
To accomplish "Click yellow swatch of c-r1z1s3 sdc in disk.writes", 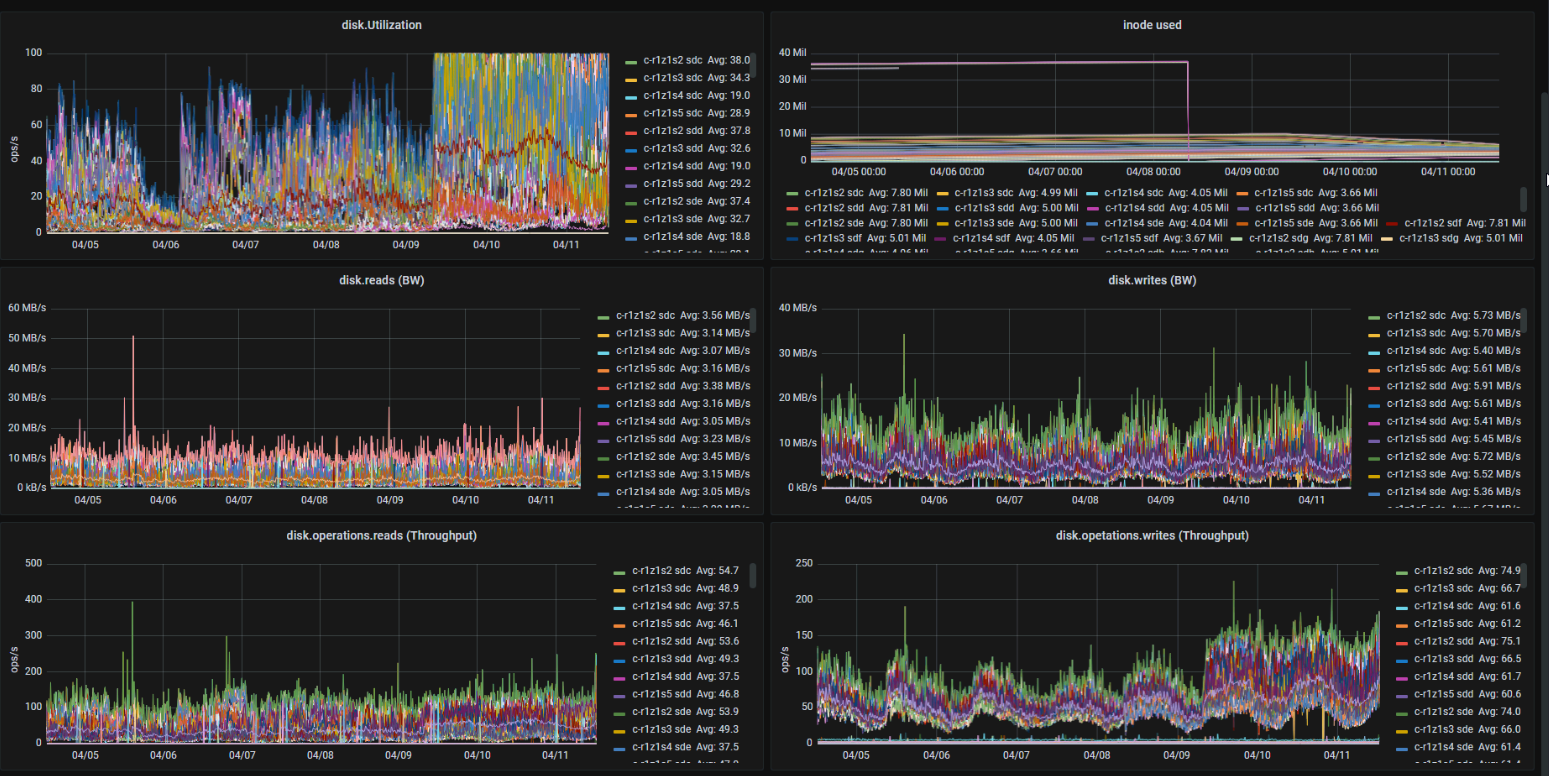I will tap(1375, 334).
